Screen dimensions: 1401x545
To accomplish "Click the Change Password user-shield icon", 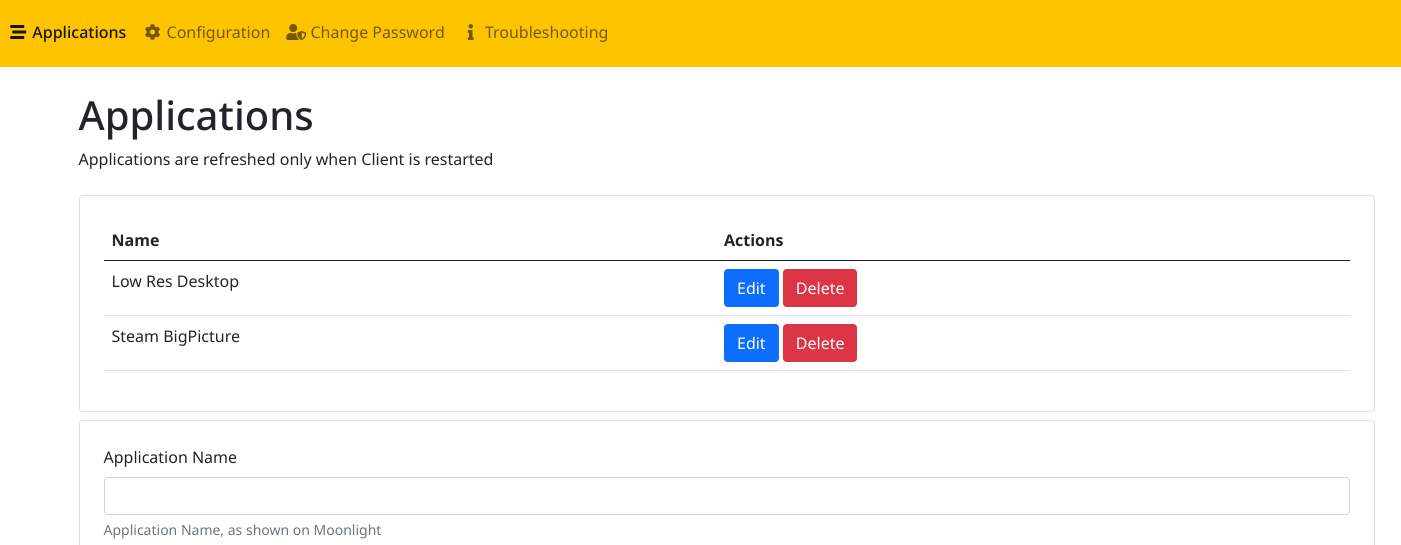I will click(x=295, y=33).
